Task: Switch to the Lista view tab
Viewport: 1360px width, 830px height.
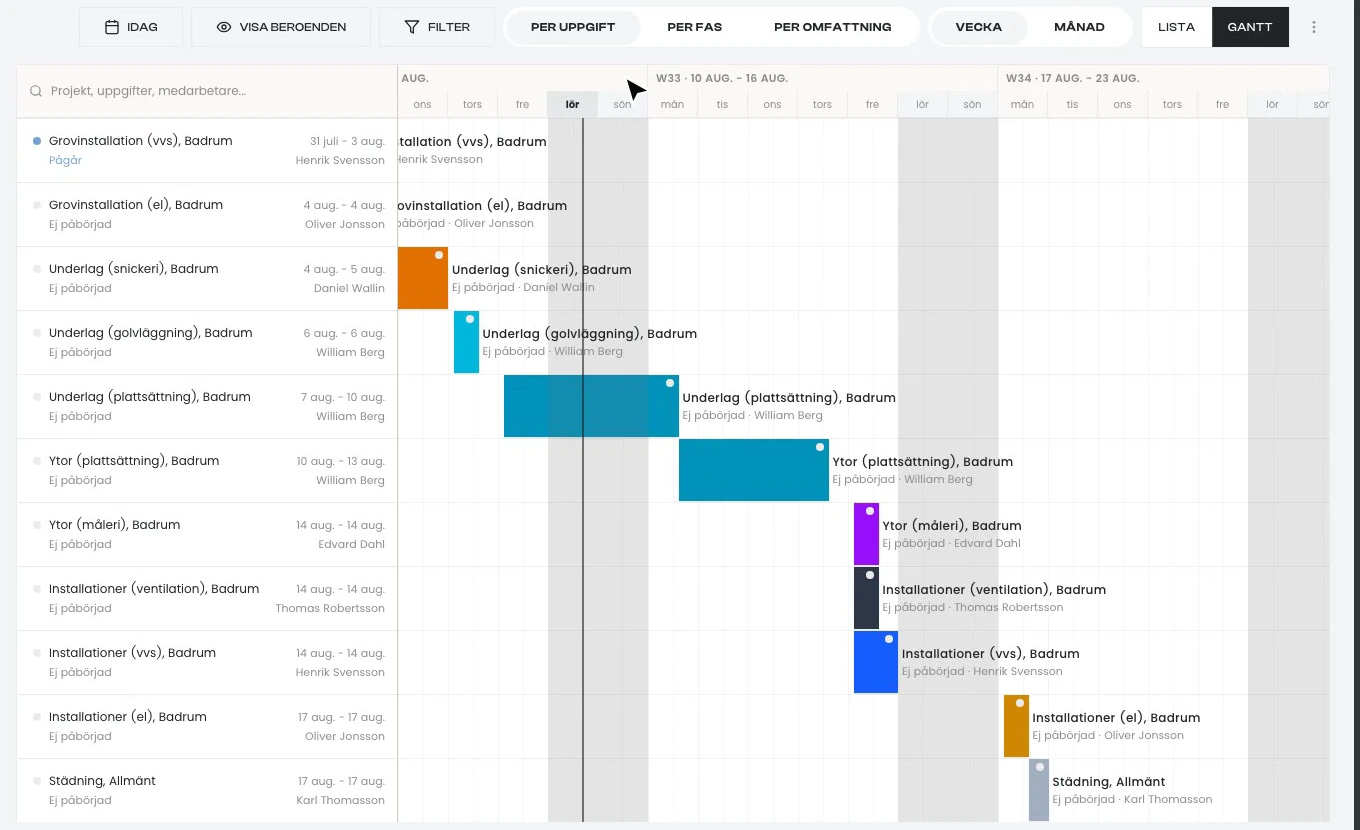Action: click(x=1176, y=27)
